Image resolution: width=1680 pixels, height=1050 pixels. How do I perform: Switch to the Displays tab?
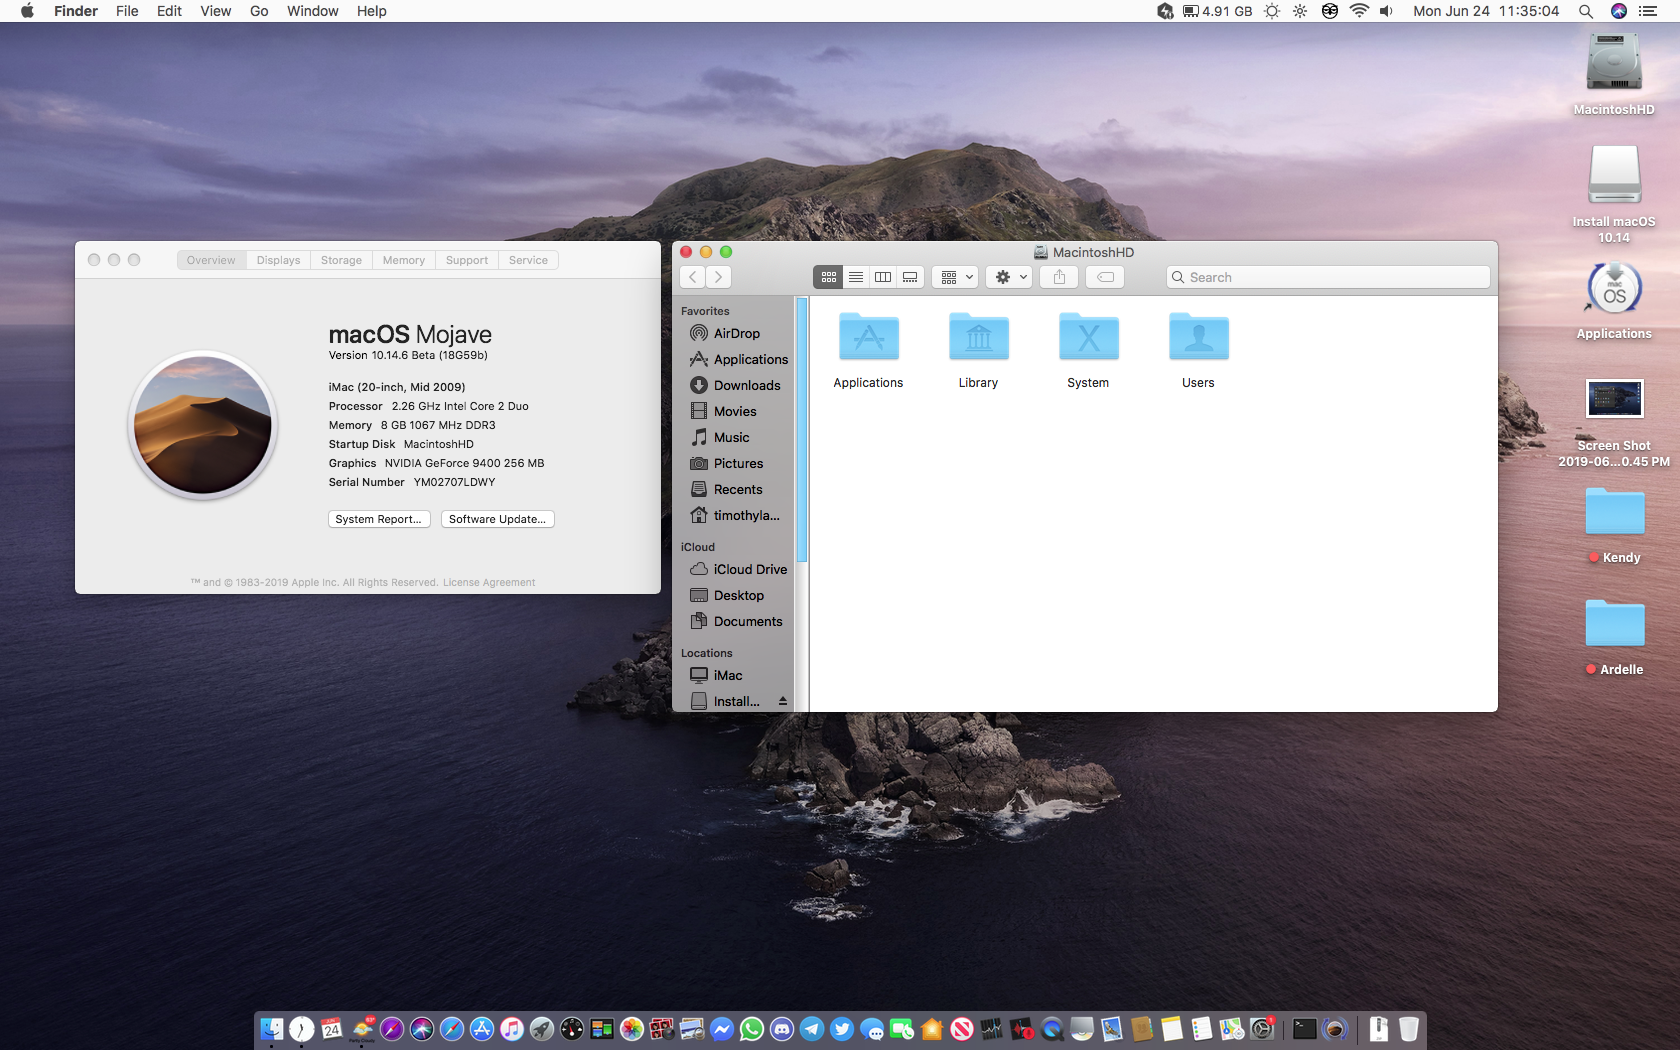click(x=278, y=260)
